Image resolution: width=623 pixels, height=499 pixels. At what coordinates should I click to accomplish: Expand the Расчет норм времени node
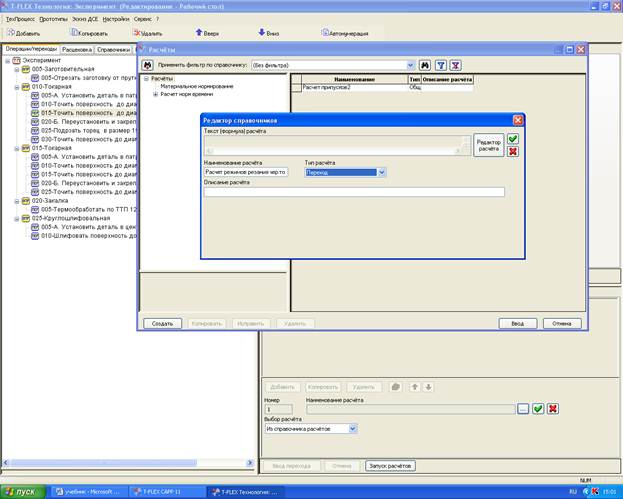[x=155, y=94]
